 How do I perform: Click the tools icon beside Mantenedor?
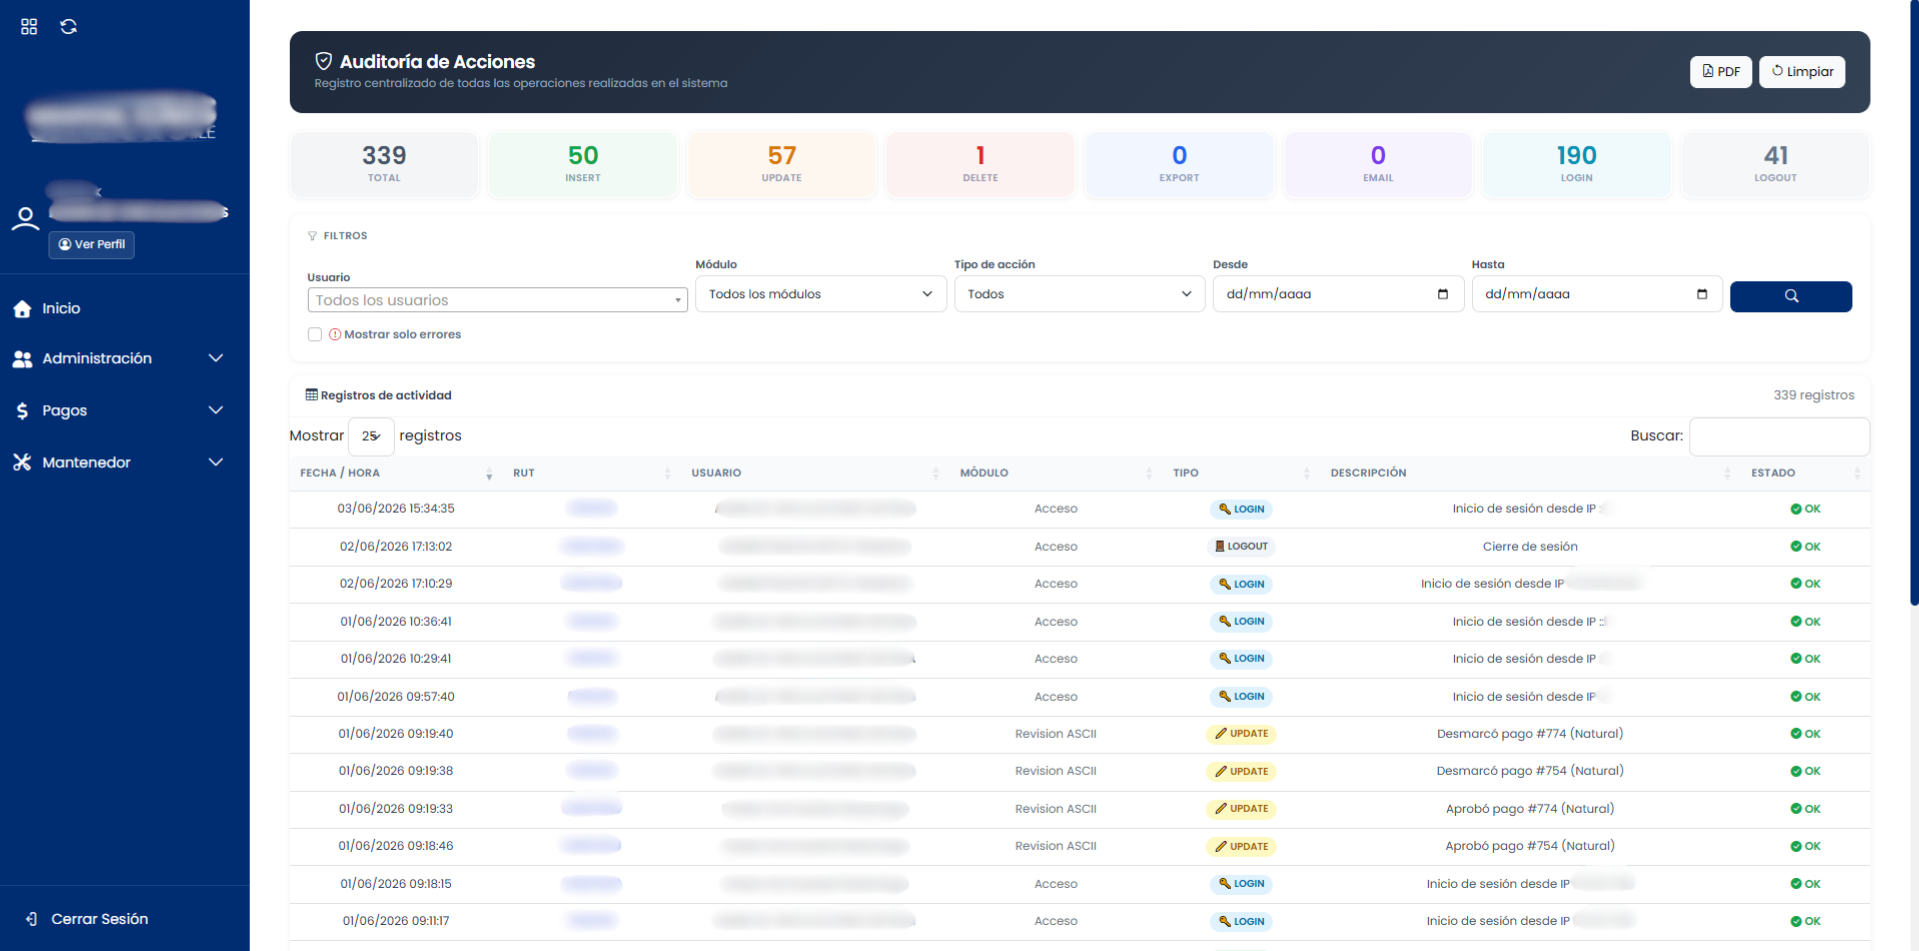tap(22, 462)
